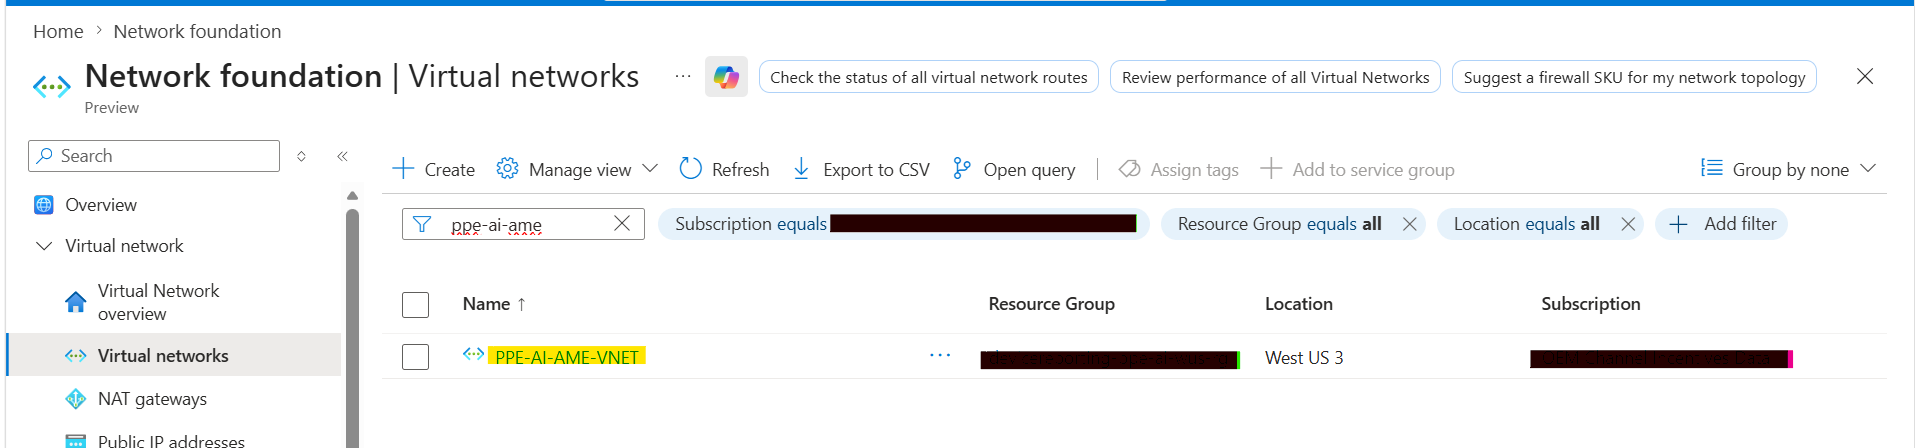Open the Subscription equals filter pill

click(x=904, y=224)
